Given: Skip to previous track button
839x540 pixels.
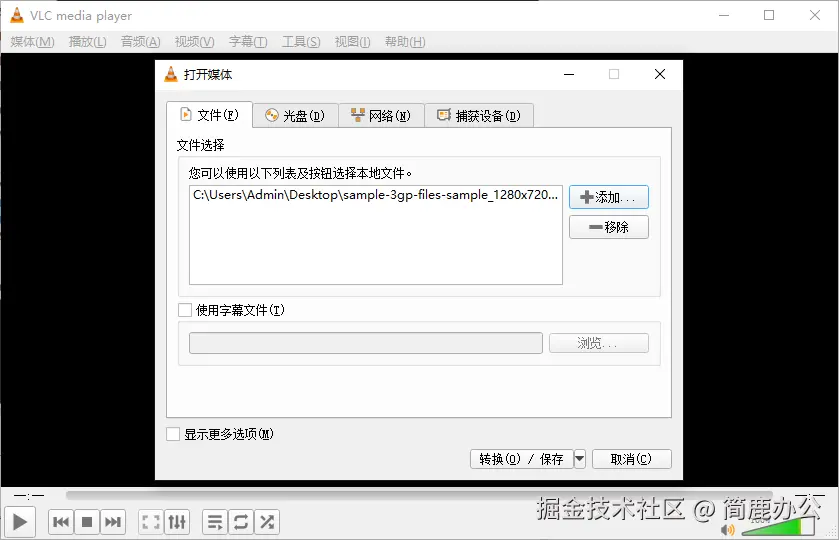Looking at the screenshot, I should (x=61, y=522).
